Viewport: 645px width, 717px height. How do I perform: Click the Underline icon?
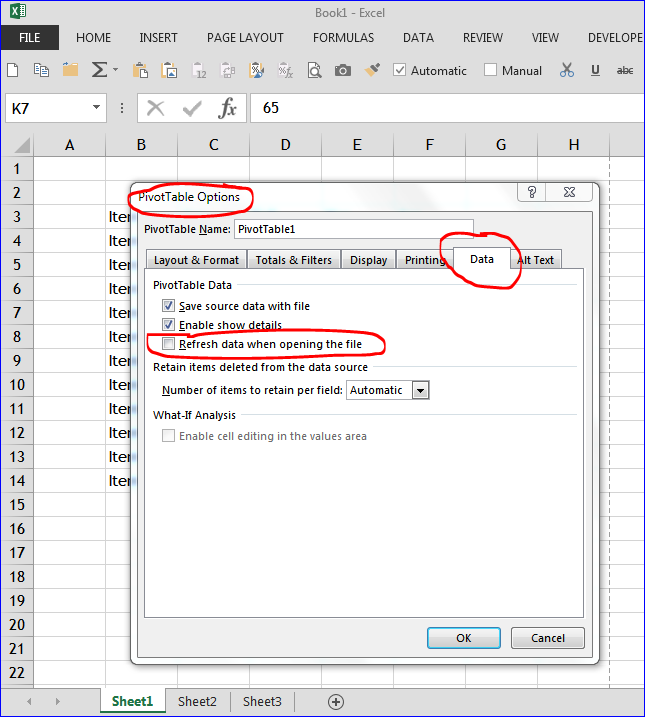pos(595,70)
